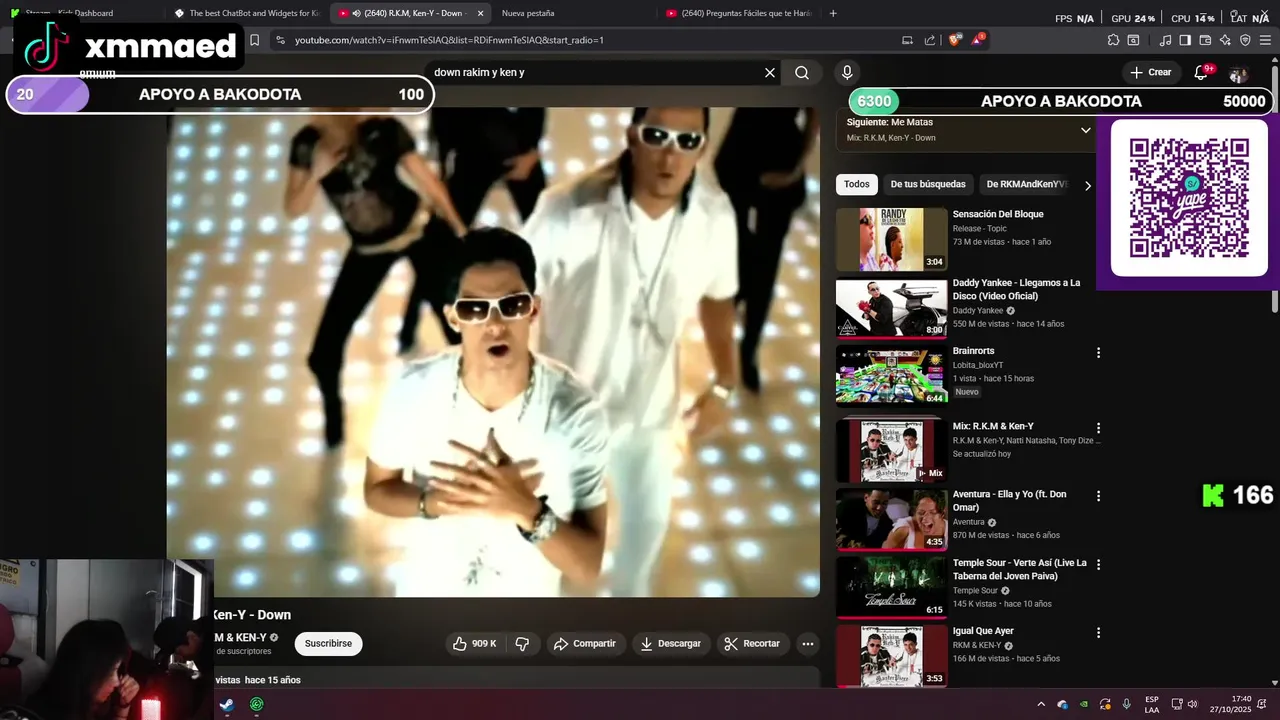Screen dimensions: 1280x720
Task: Switch to the Nueva pestaña tab
Action: coord(528,13)
